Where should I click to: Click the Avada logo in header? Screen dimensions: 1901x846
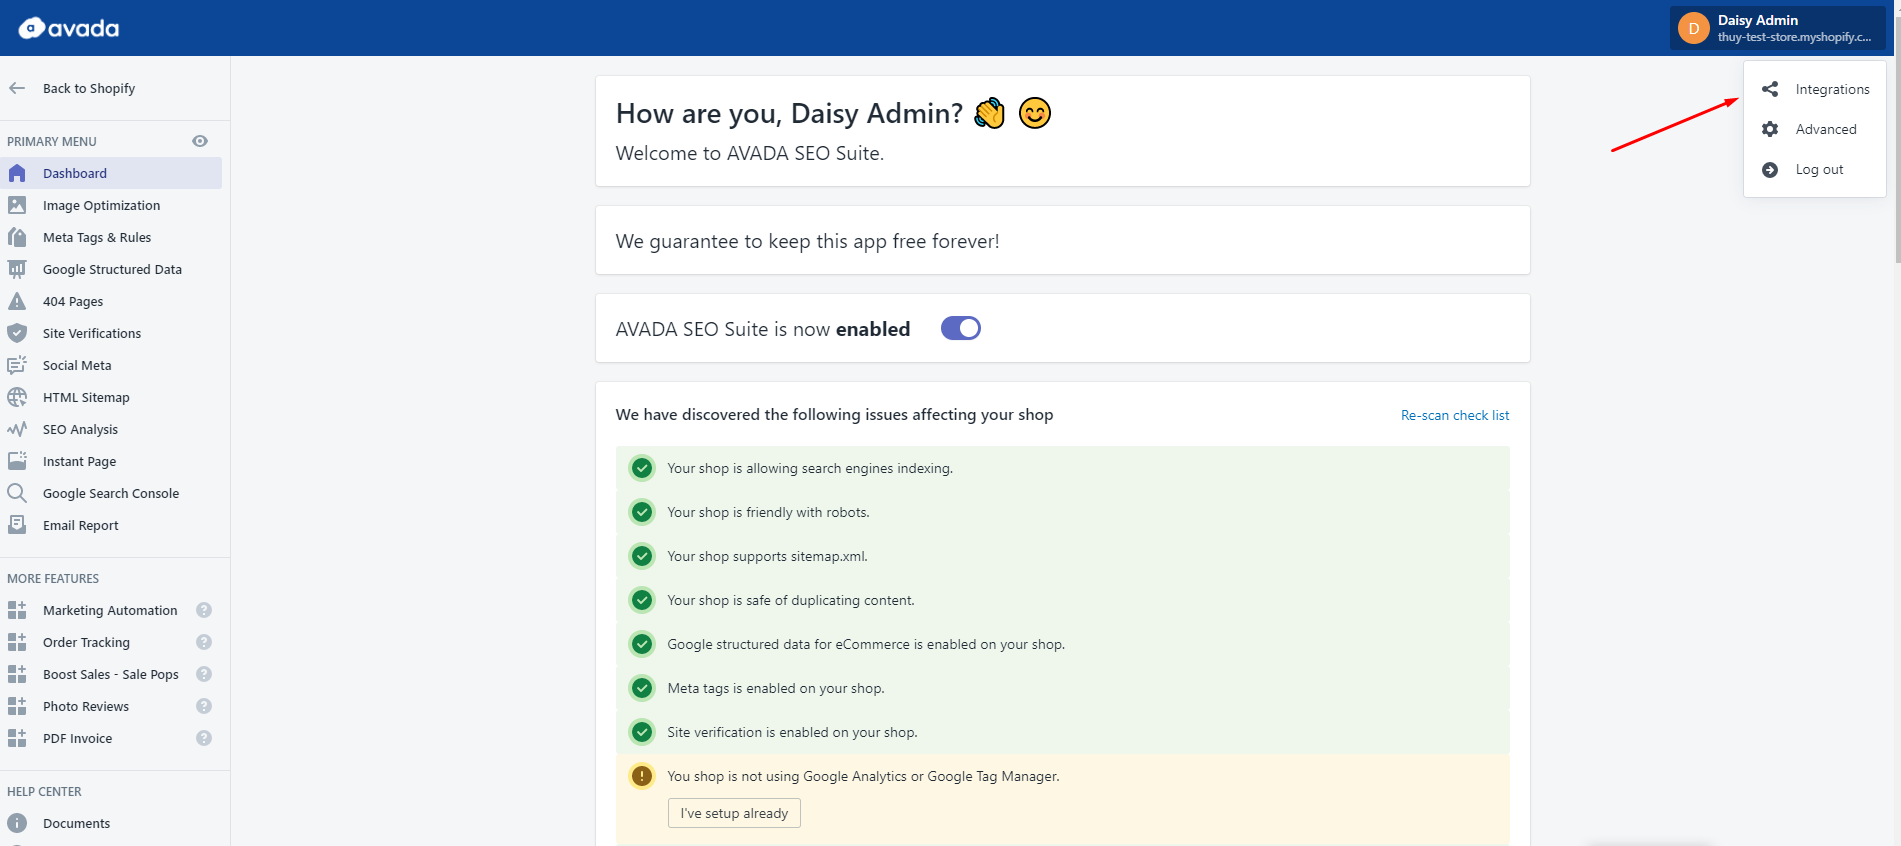(x=68, y=28)
